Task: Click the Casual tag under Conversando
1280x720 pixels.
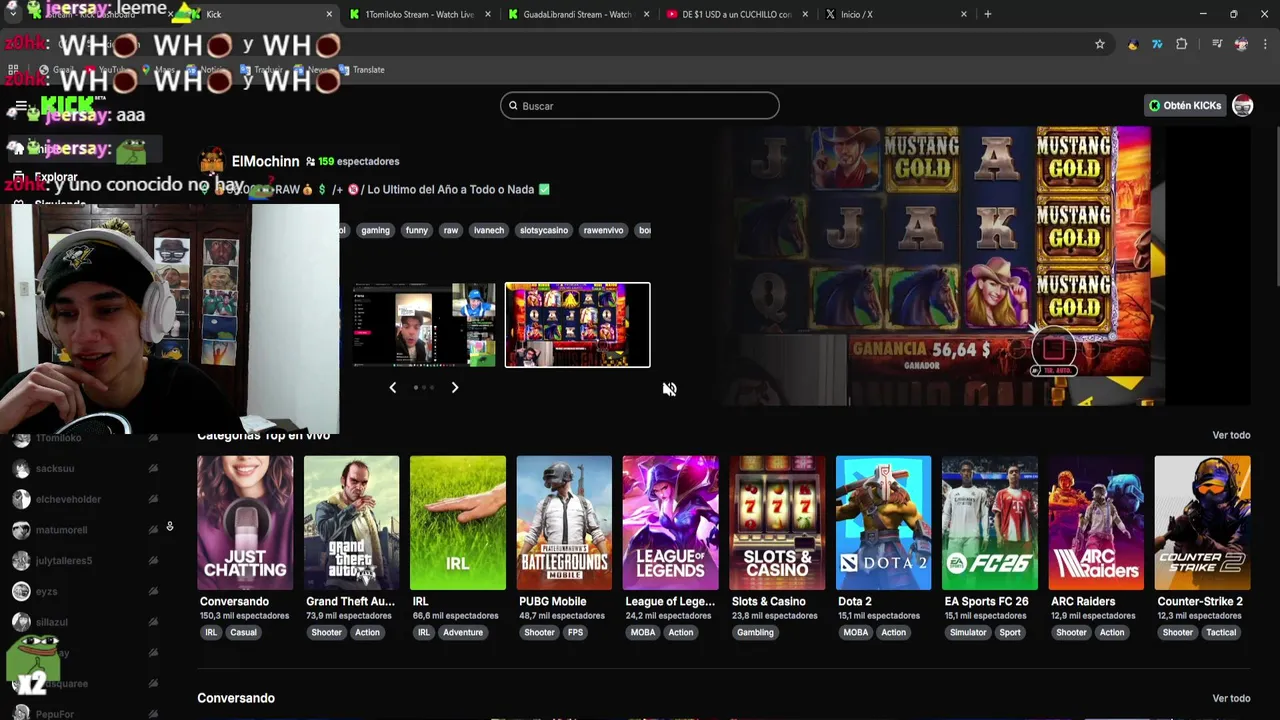Action: pos(243,632)
